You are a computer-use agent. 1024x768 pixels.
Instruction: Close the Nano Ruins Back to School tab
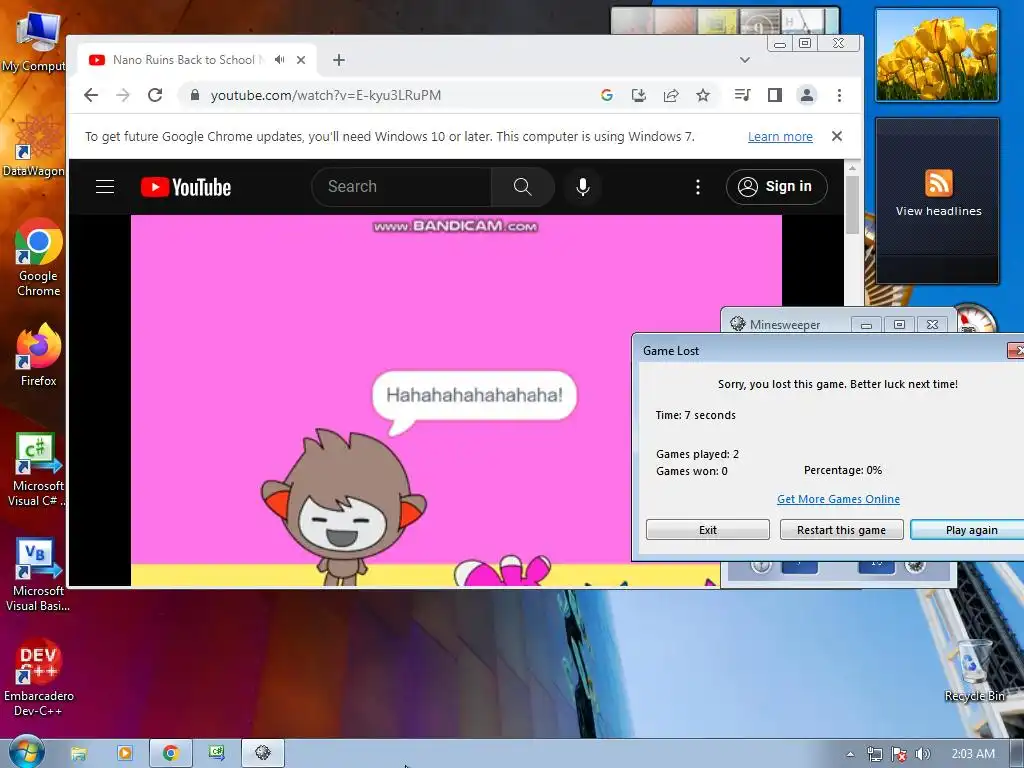(x=301, y=60)
